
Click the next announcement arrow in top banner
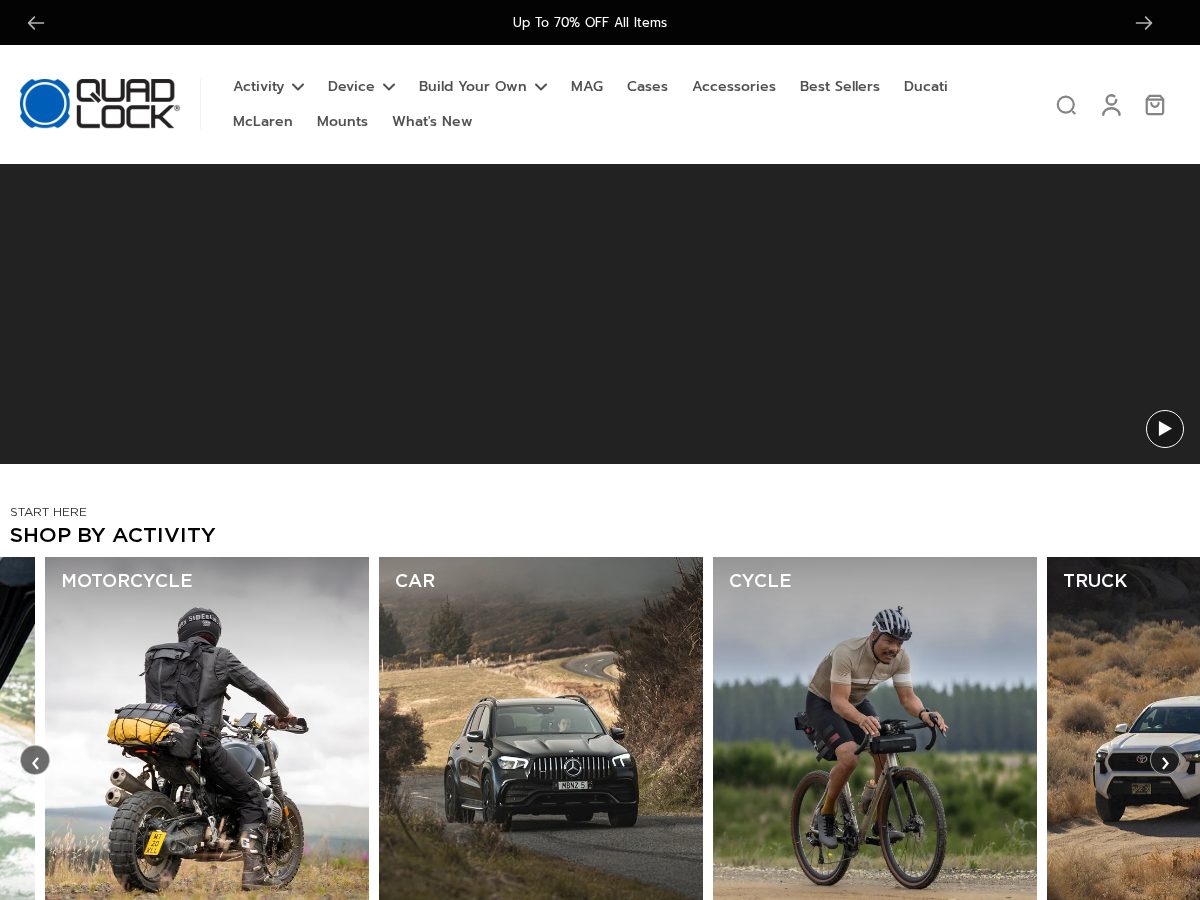(x=1144, y=22)
